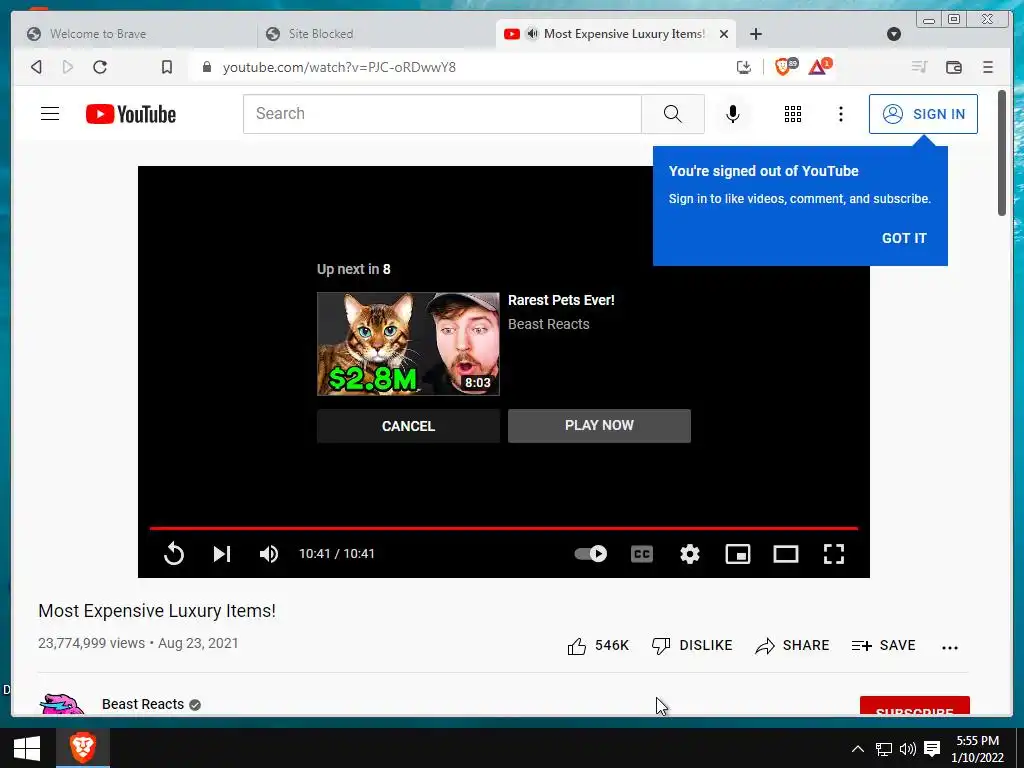This screenshot has height=768, width=1024.
Task: Enter full screen mode
Action: (x=834, y=554)
